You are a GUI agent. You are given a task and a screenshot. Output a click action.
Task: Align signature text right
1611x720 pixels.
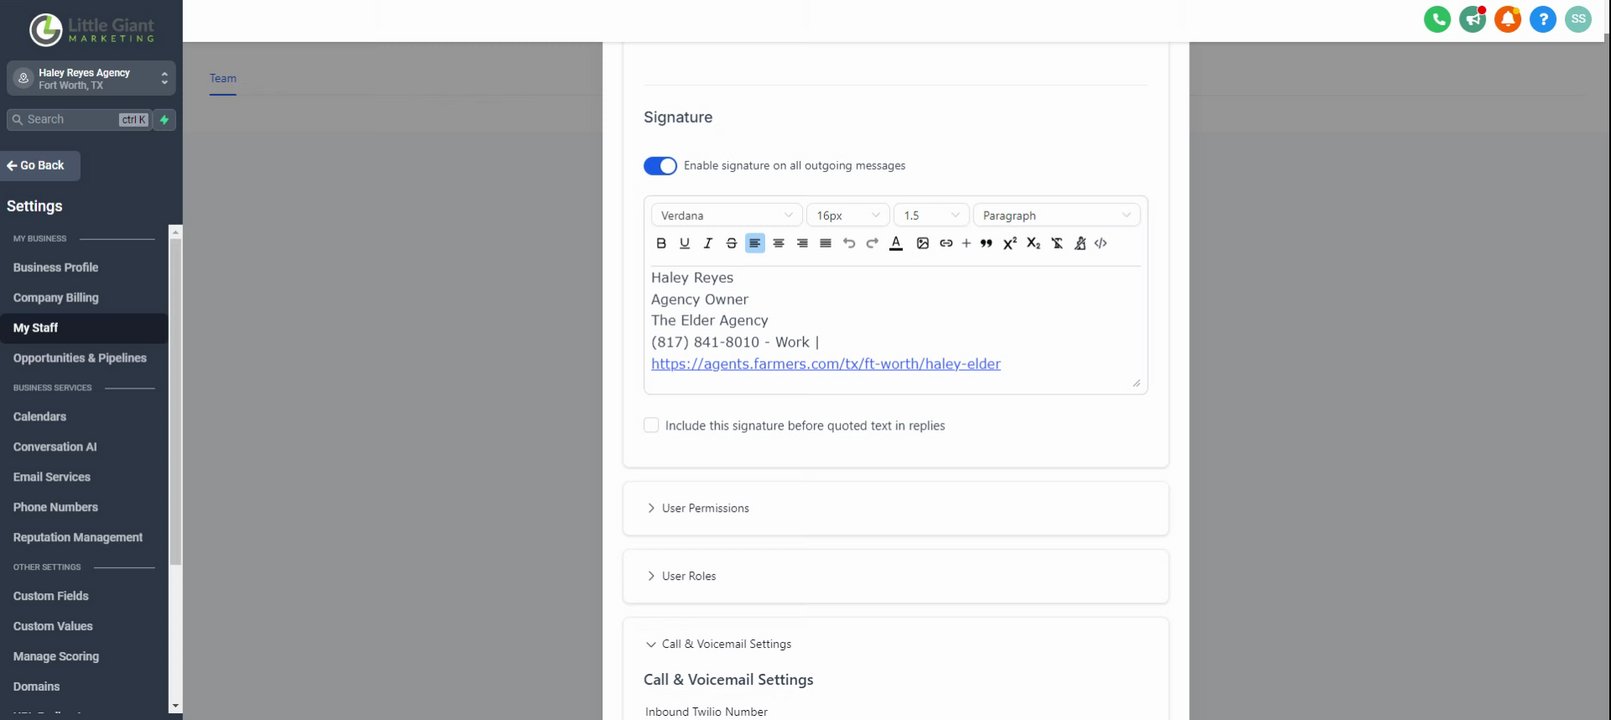(x=802, y=243)
